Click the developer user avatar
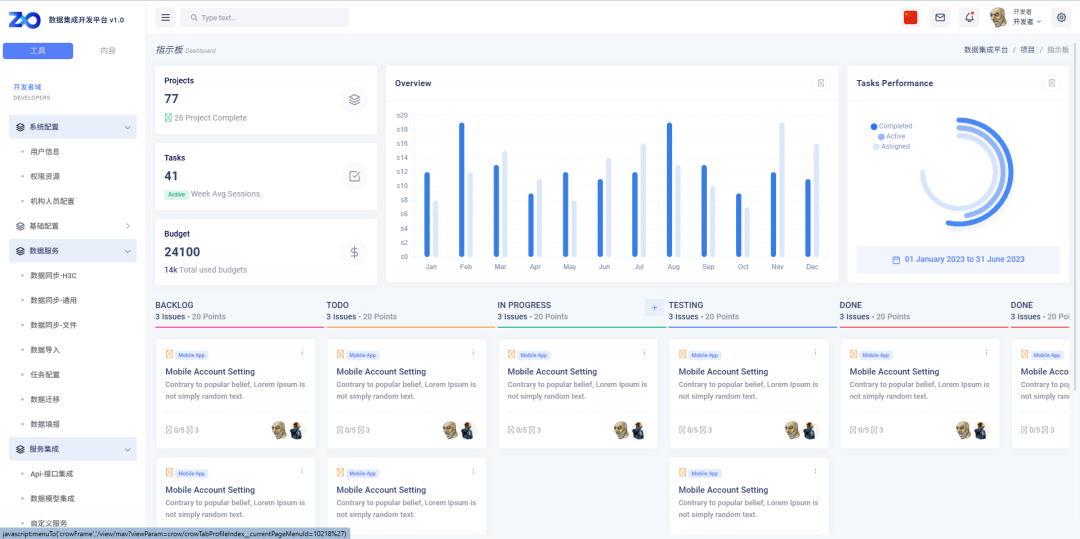The image size is (1080, 539). tap(999, 17)
